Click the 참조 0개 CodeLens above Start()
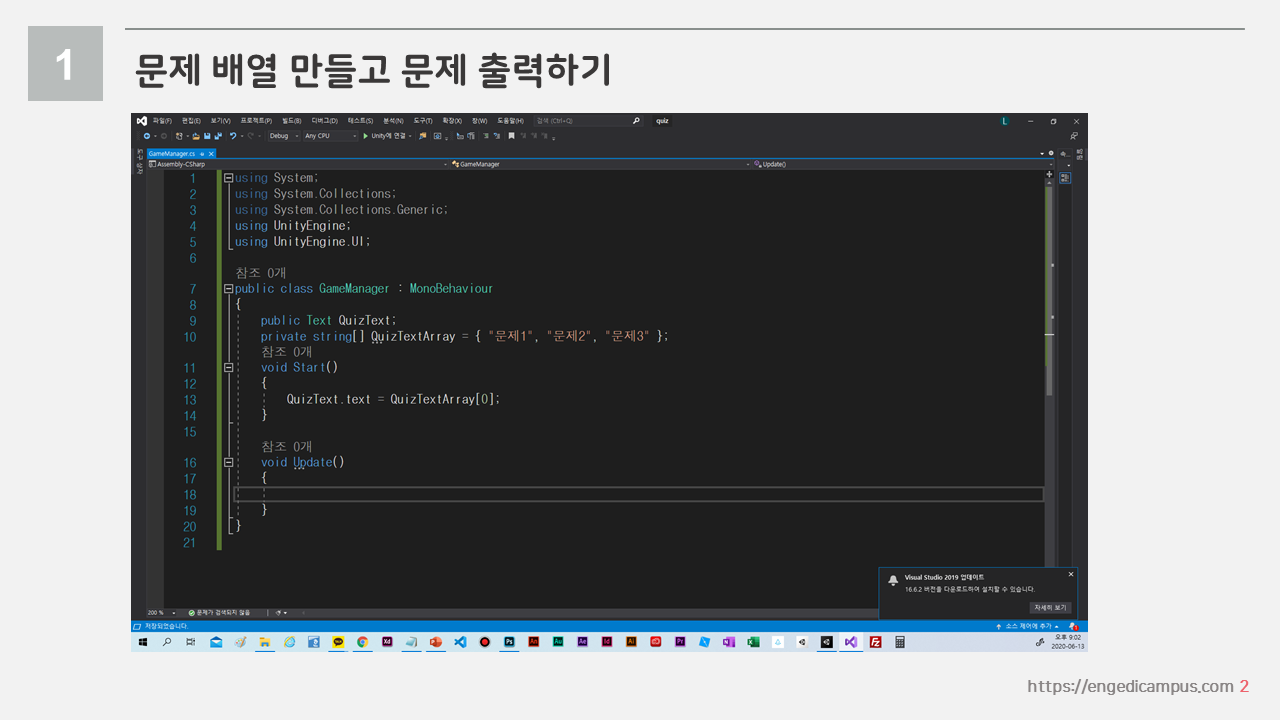This screenshot has height=720, width=1280. tap(286, 352)
